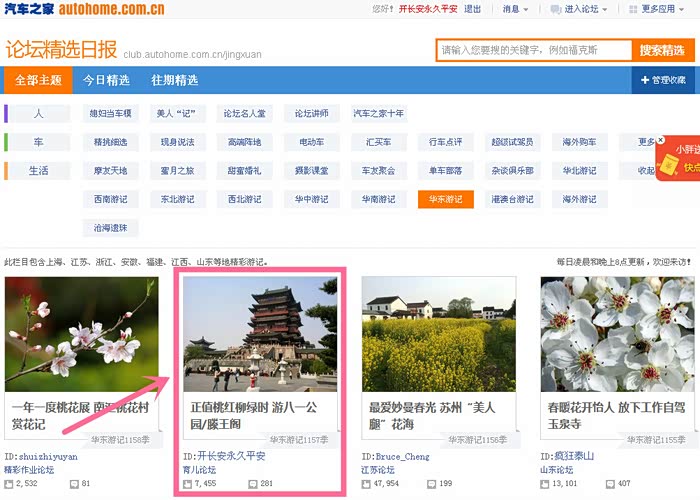
Task: Open the 蜜月之旅 tag
Action: click(x=177, y=171)
